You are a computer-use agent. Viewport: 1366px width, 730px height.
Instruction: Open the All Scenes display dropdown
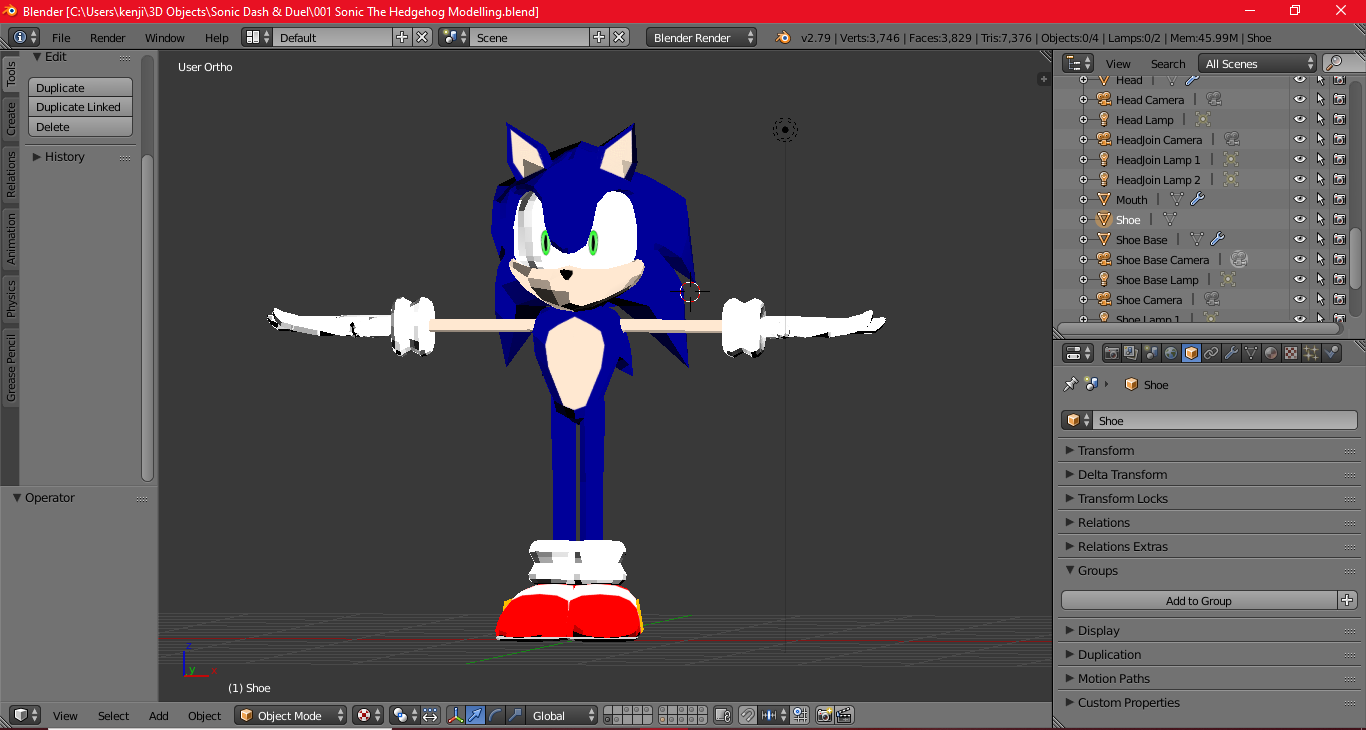click(x=1258, y=64)
